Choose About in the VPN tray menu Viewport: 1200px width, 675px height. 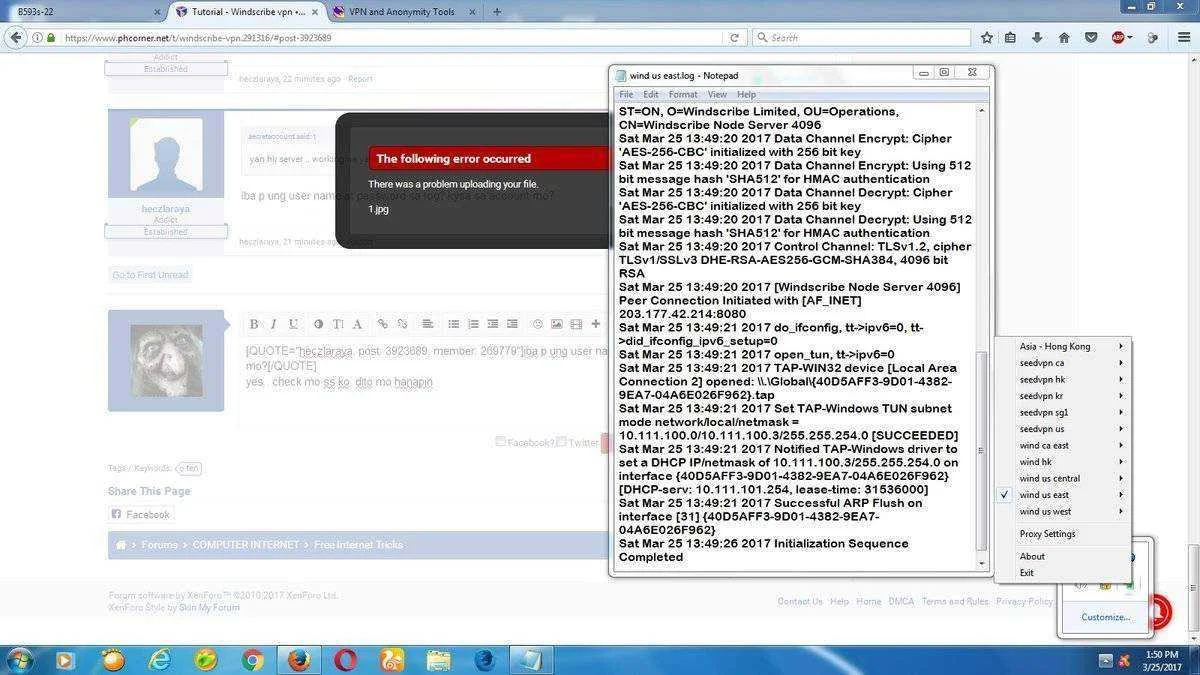tap(1062, 556)
